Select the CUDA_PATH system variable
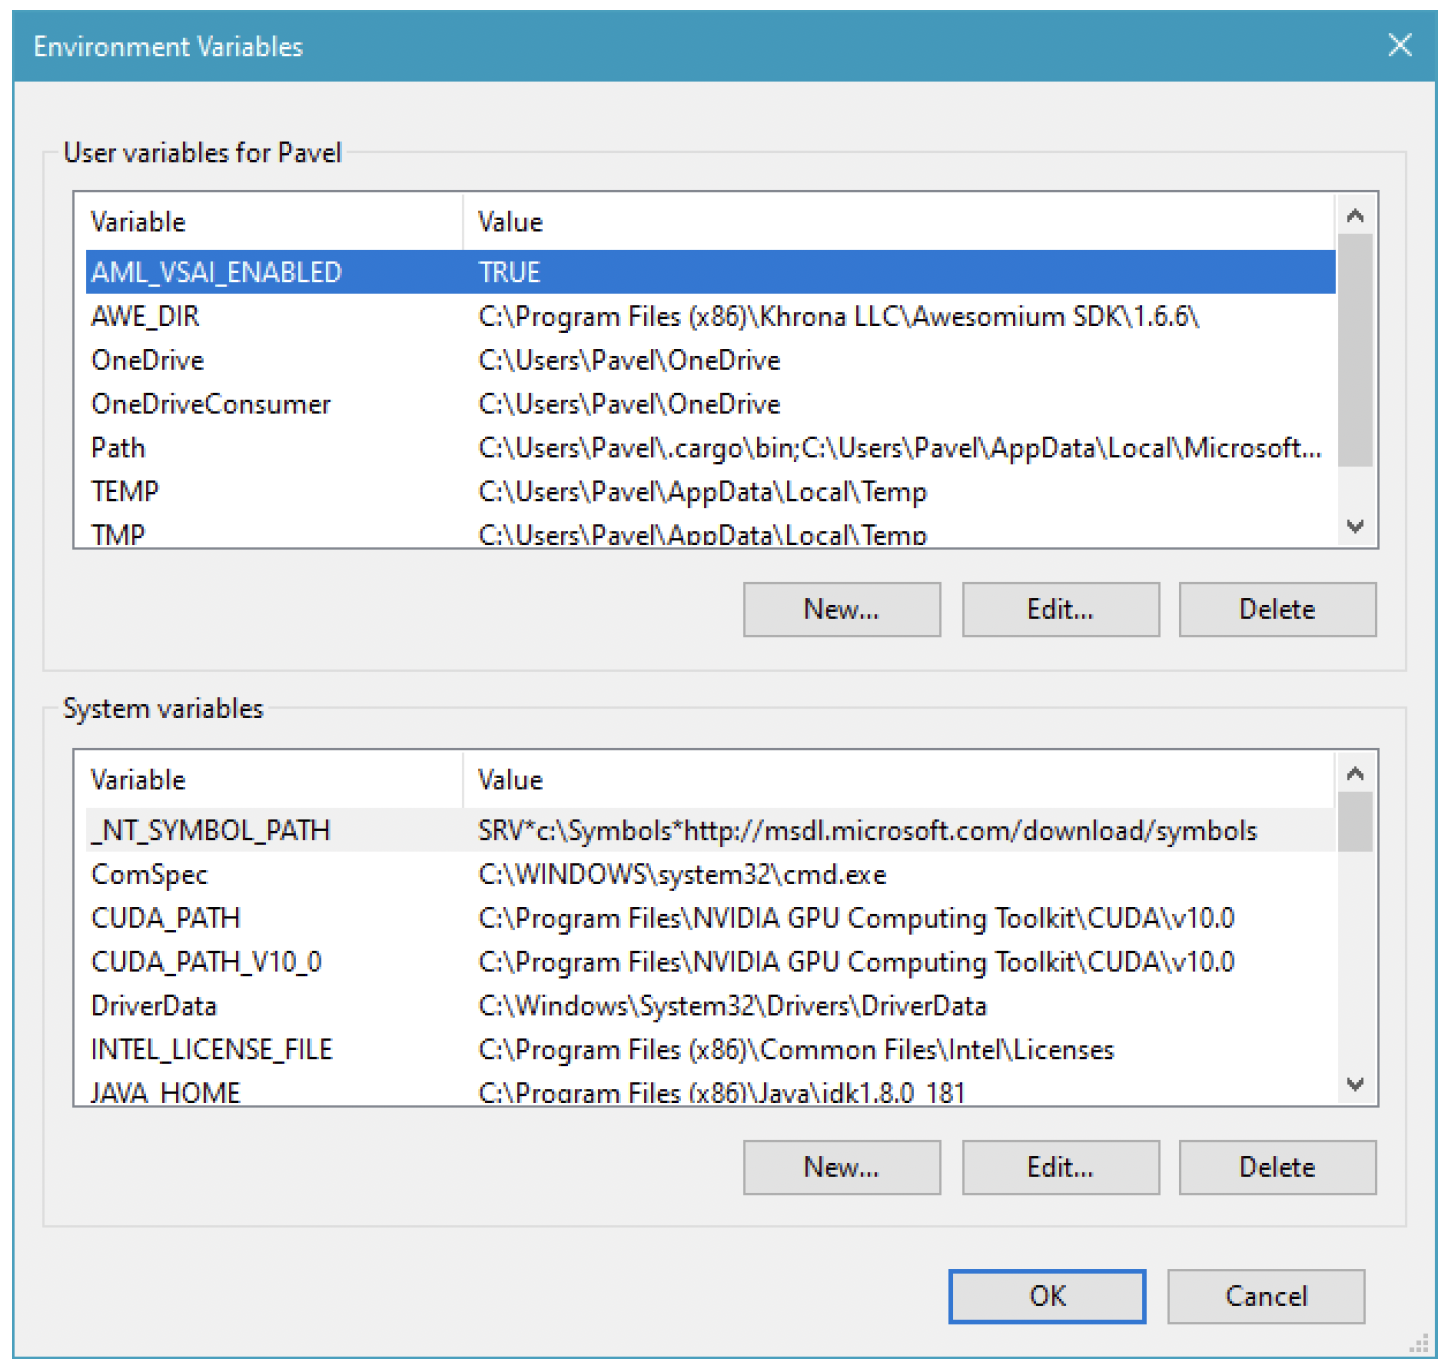 pos(166,918)
